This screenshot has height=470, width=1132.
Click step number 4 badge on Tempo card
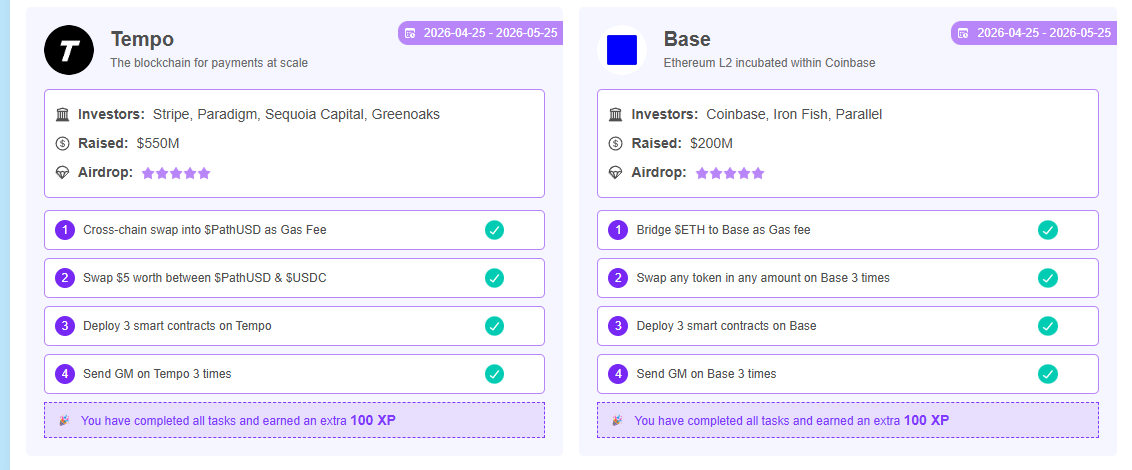(65, 374)
